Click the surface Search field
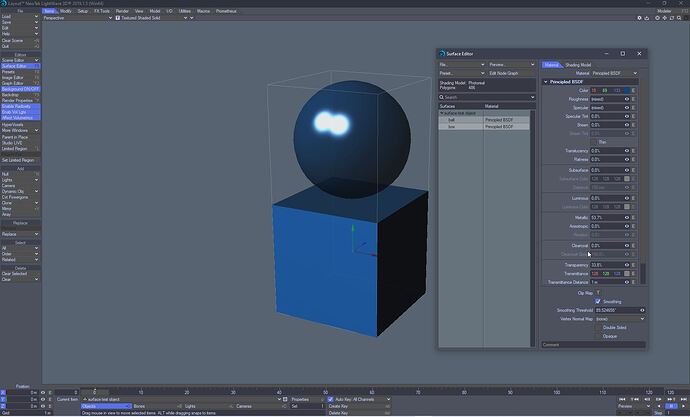Image resolution: width=690 pixels, height=417 pixels. [487, 97]
